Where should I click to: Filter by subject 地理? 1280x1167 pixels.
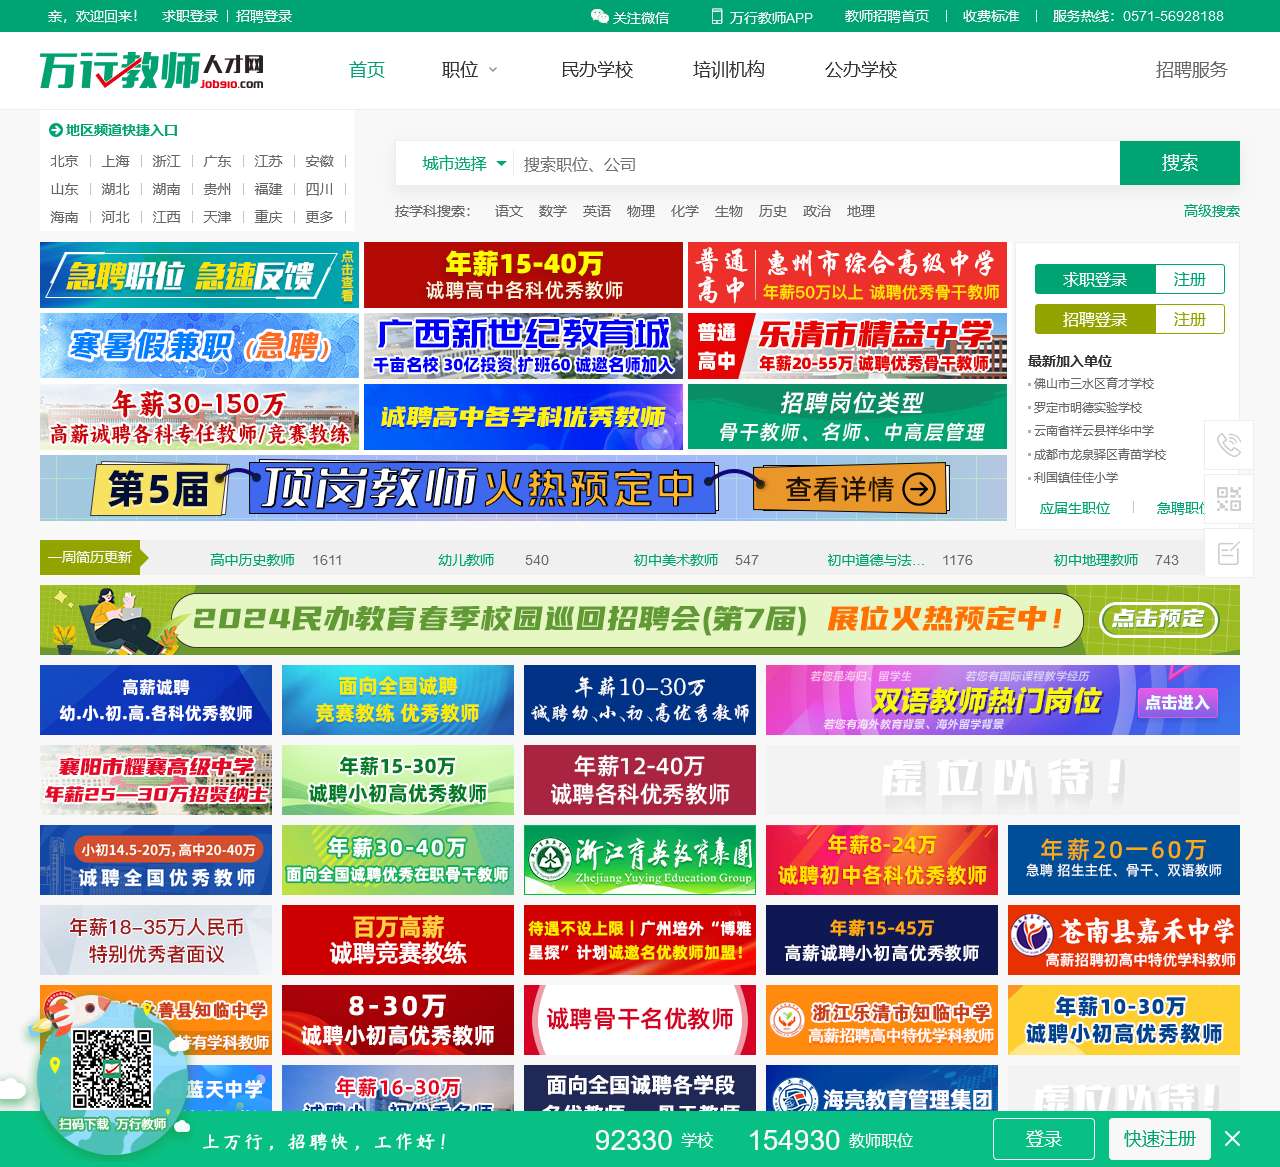[861, 211]
